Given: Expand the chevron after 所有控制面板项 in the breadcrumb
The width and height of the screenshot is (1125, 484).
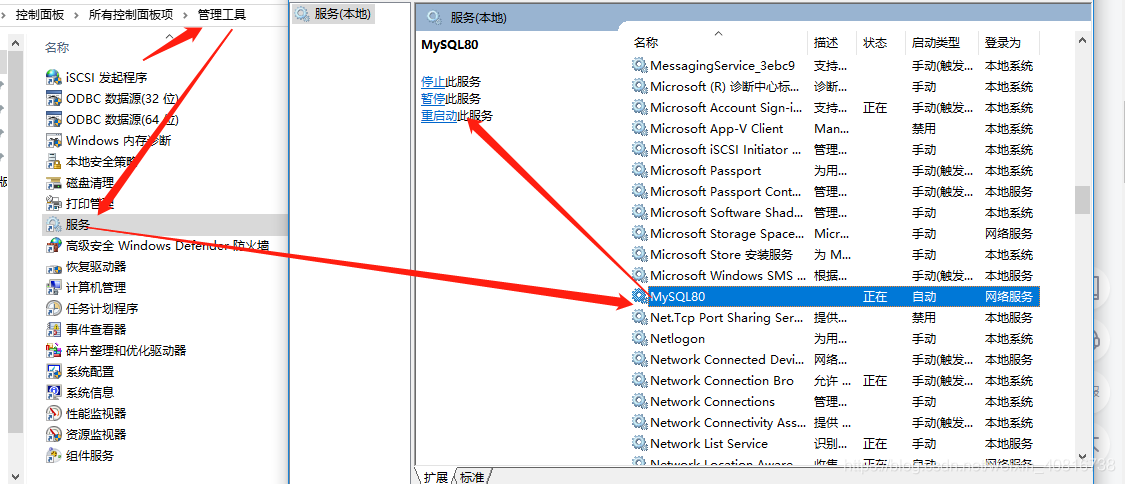Looking at the screenshot, I should click(x=186, y=14).
